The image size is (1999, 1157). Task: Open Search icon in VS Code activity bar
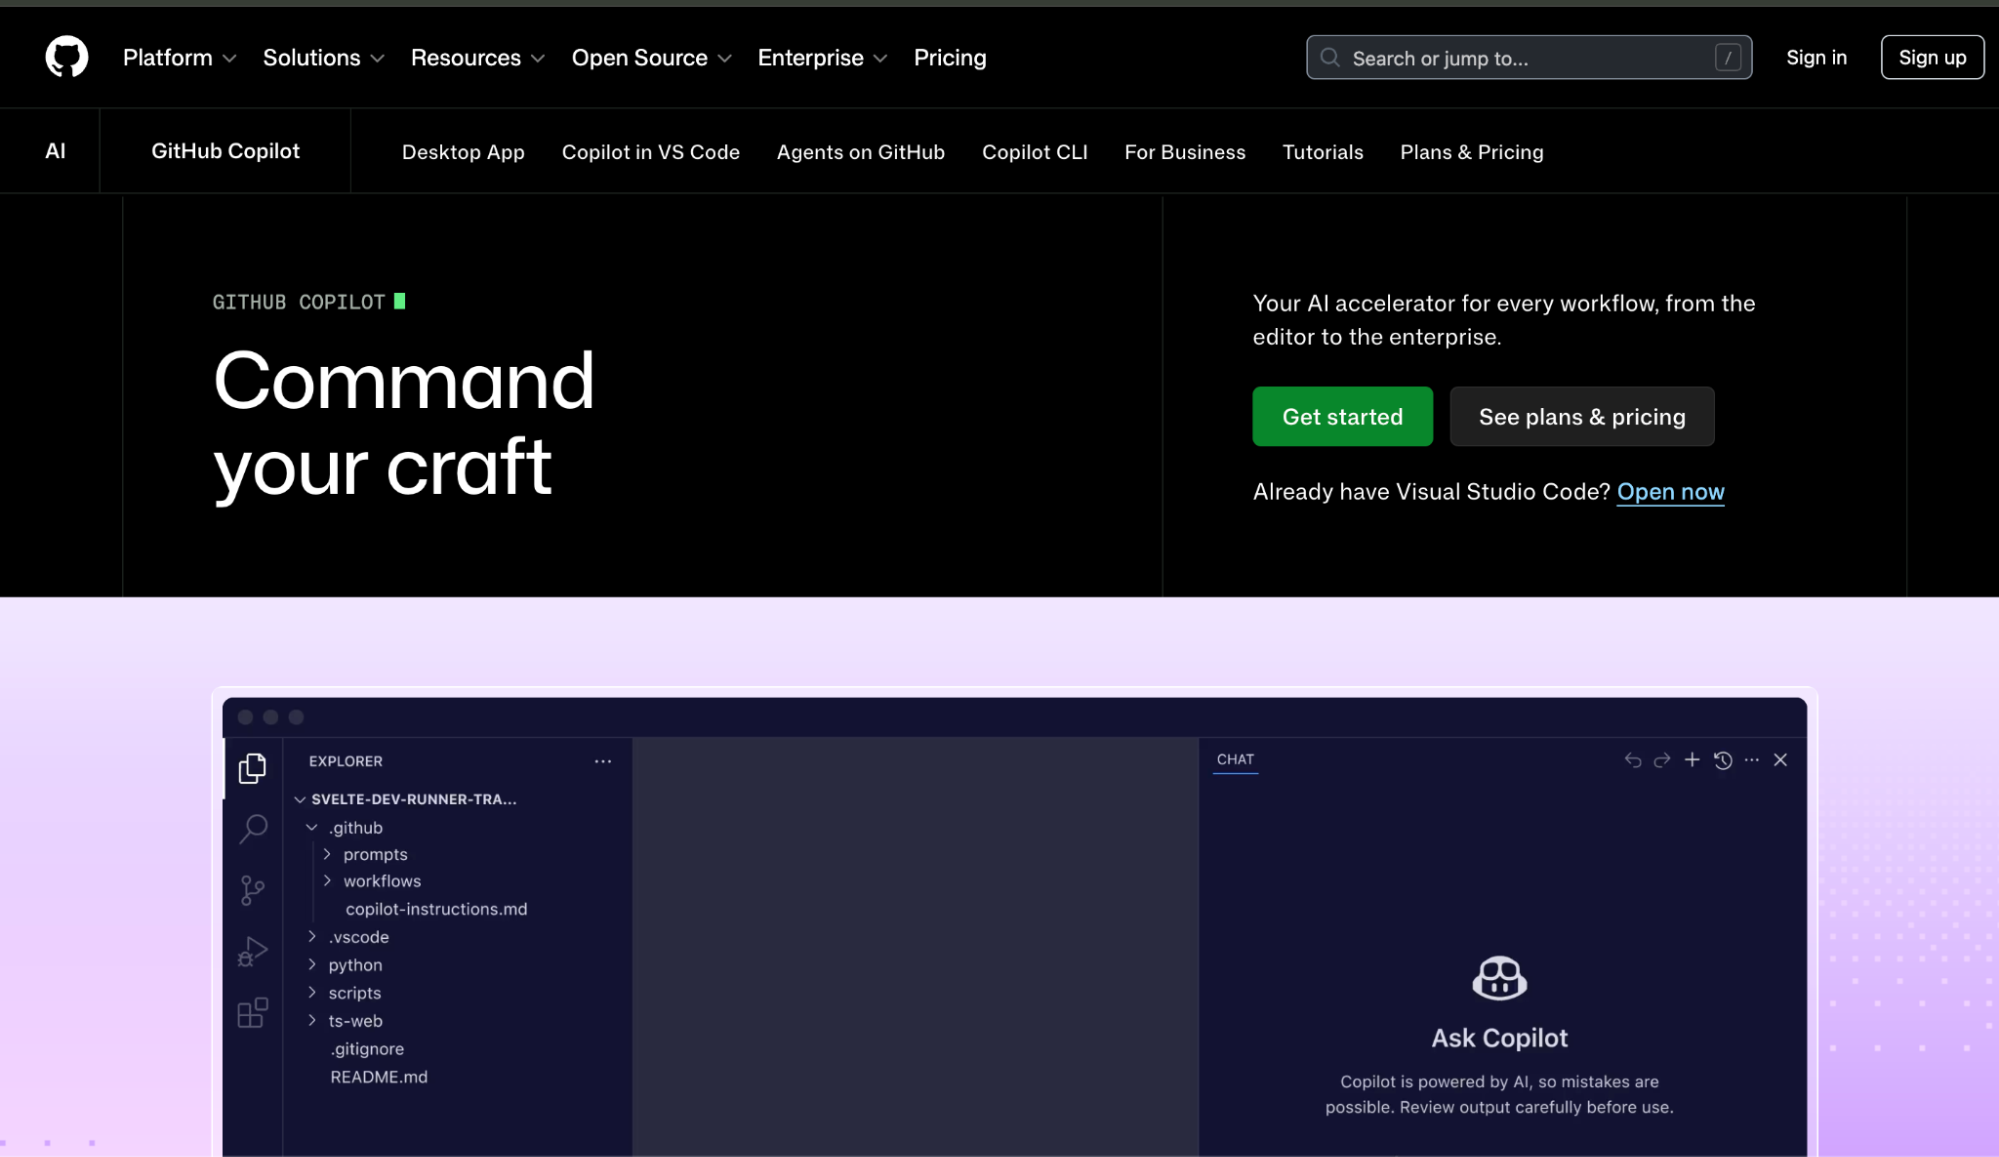(x=253, y=829)
